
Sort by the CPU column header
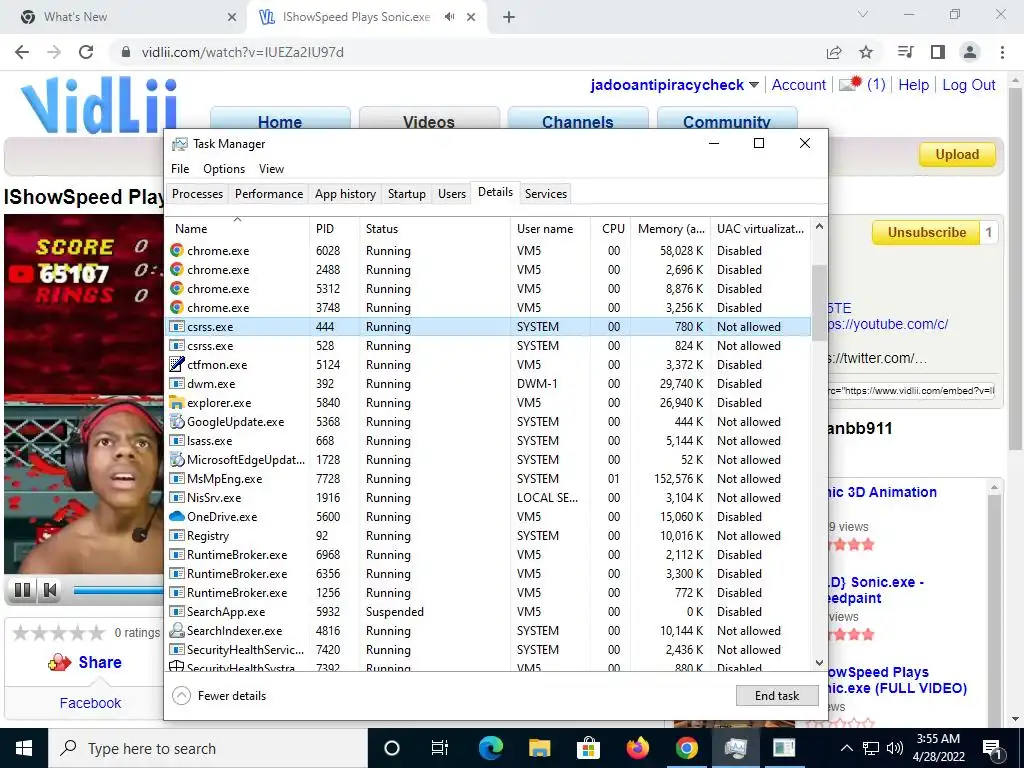[611, 229]
